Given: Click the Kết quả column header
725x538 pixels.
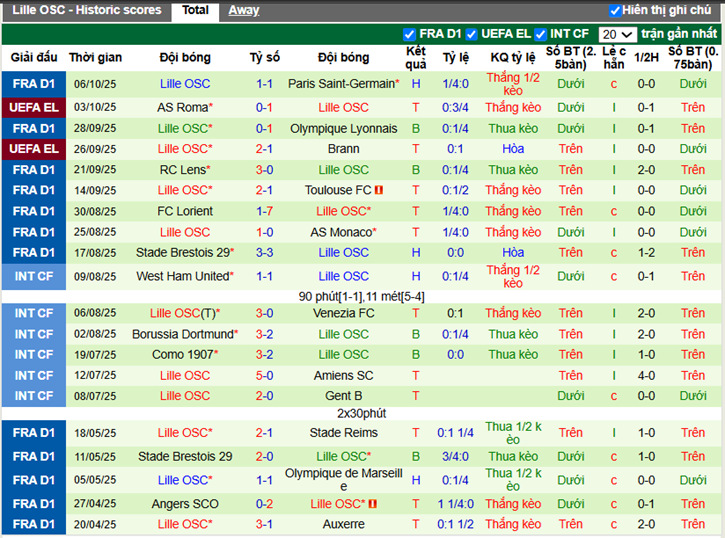Looking at the screenshot, I should (416, 58).
